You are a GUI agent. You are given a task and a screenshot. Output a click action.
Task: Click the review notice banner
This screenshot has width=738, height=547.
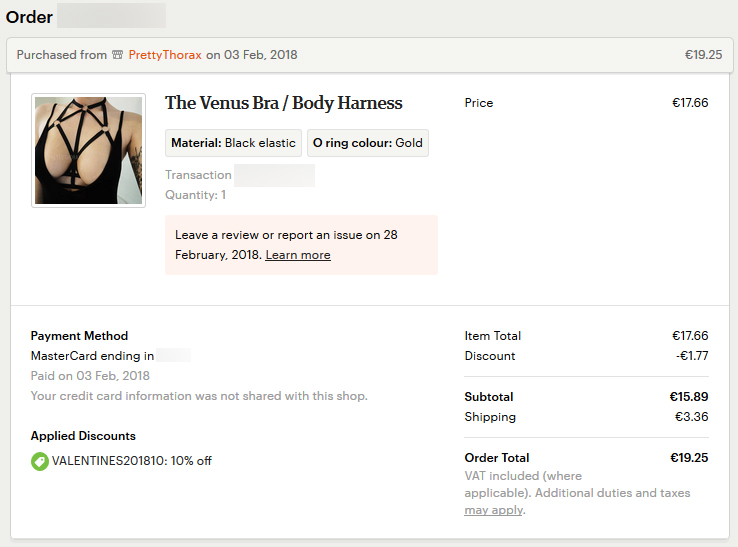pos(301,245)
